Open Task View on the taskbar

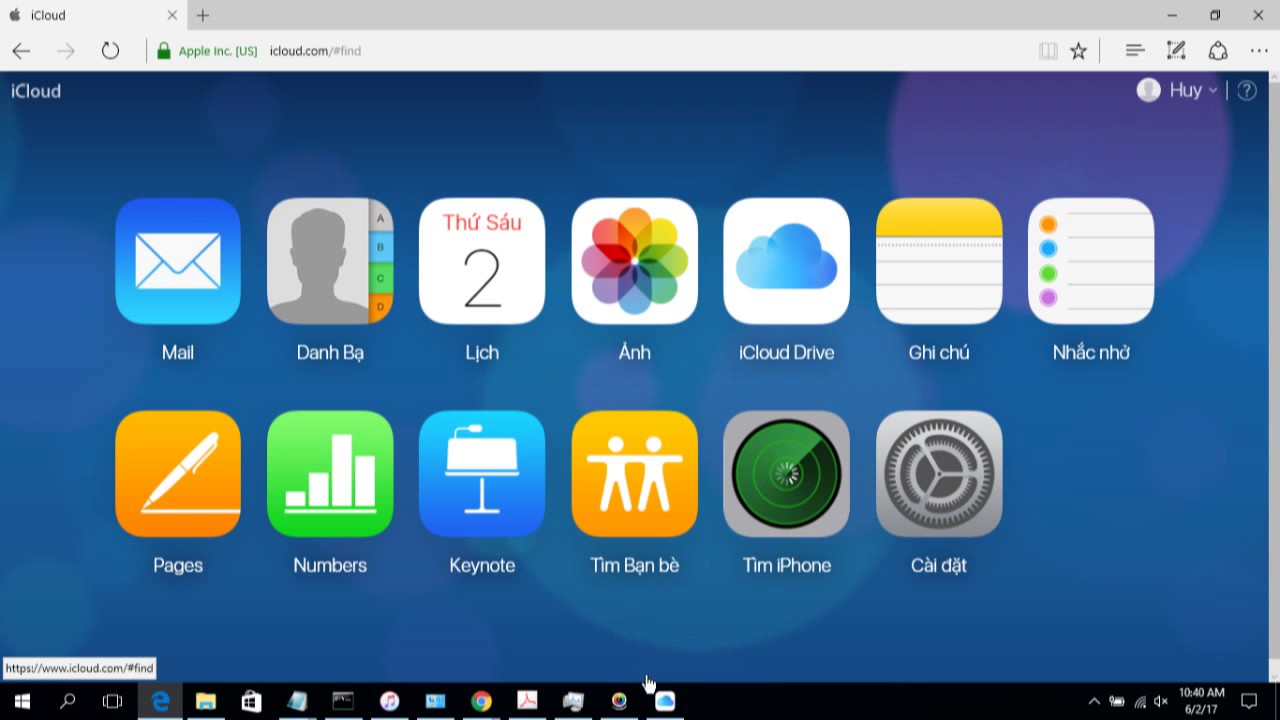point(113,701)
